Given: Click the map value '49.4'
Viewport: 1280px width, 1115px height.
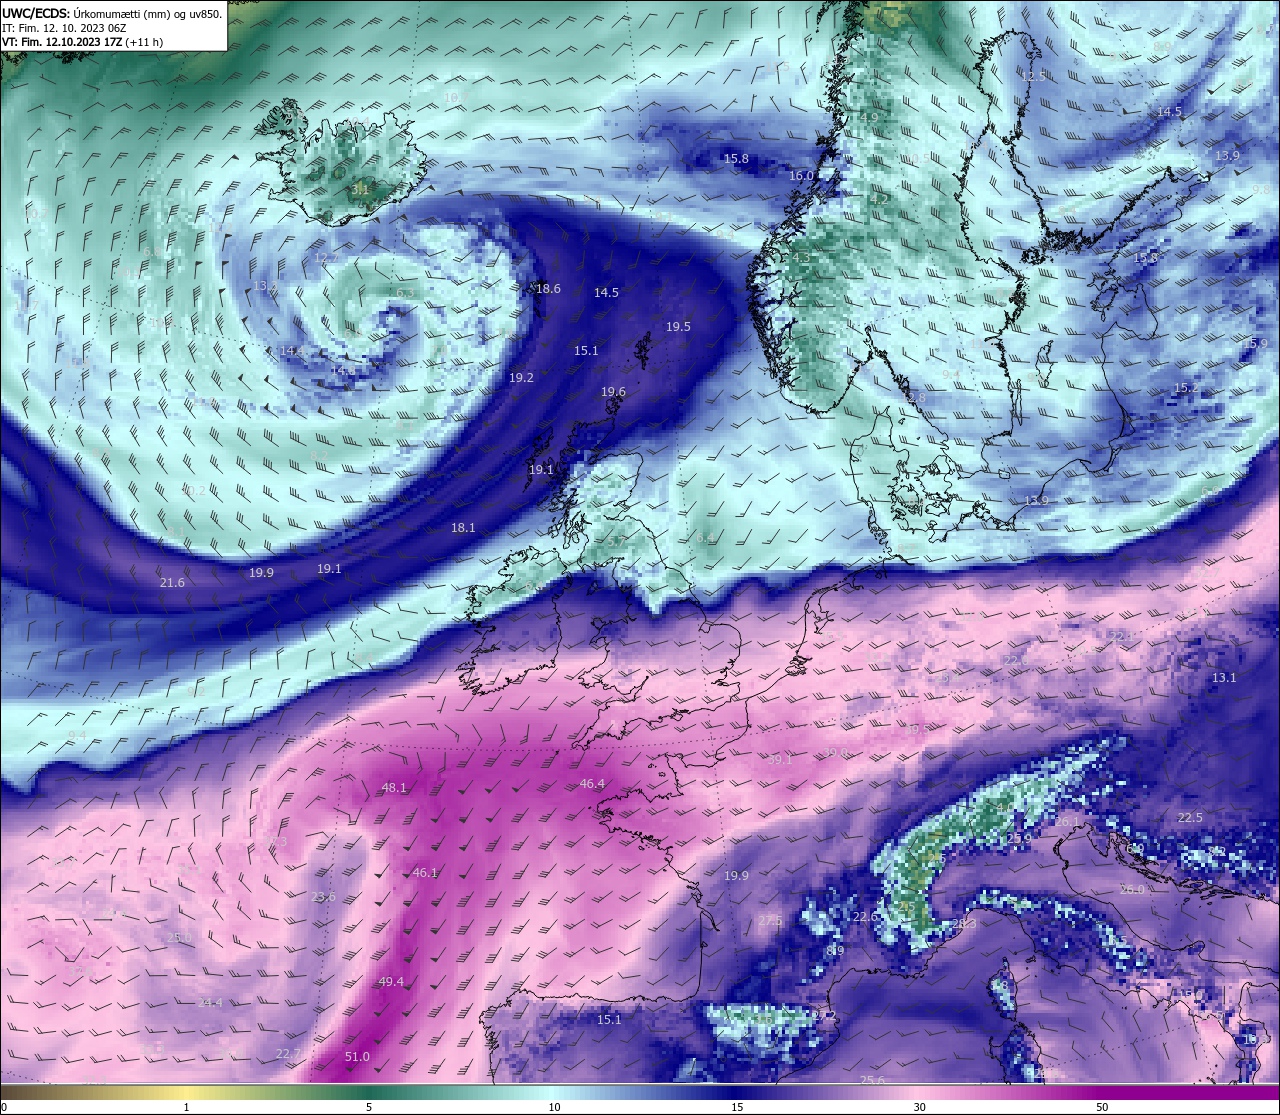Looking at the screenshot, I should click(x=391, y=982).
